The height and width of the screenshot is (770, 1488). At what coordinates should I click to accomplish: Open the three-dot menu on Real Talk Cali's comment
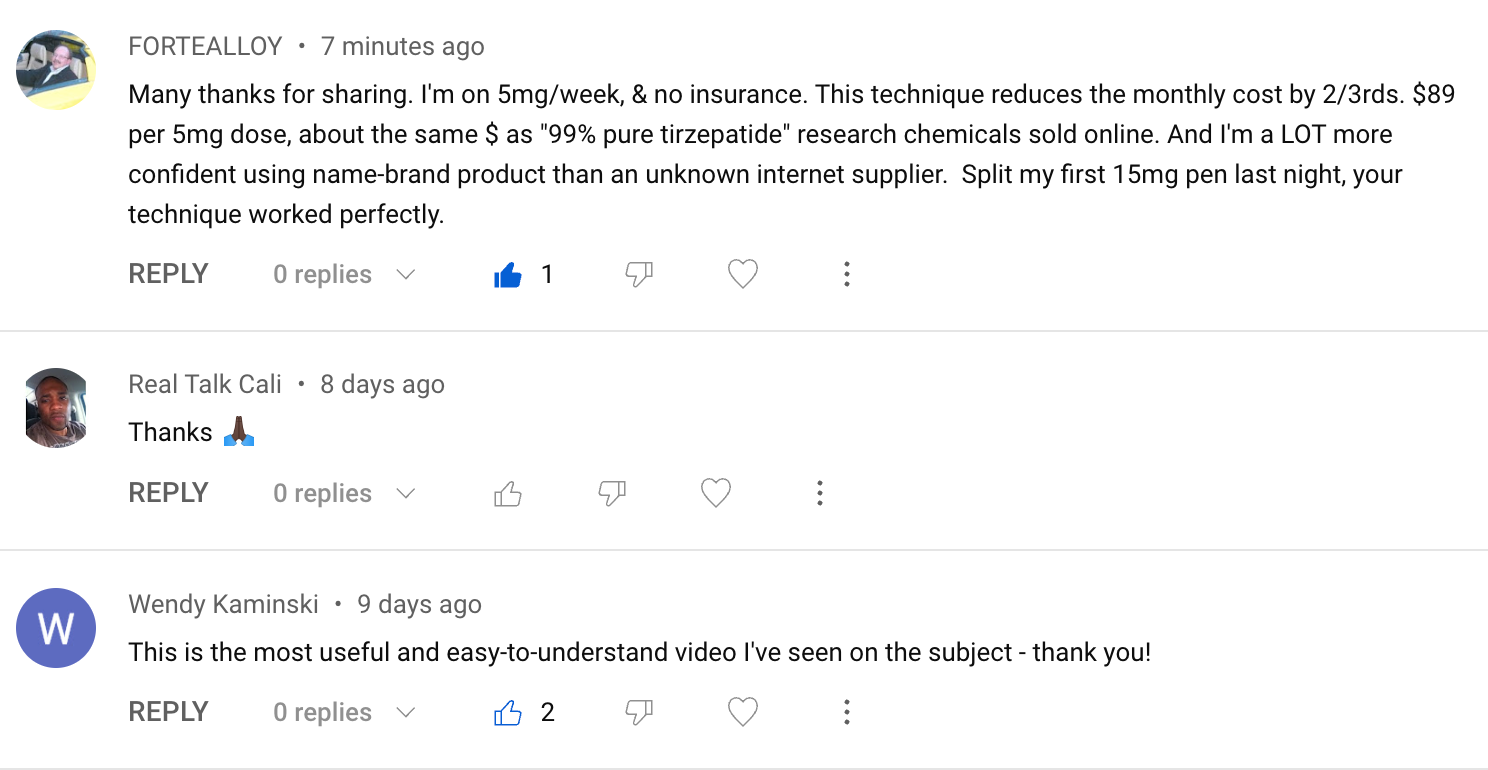click(x=820, y=493)
